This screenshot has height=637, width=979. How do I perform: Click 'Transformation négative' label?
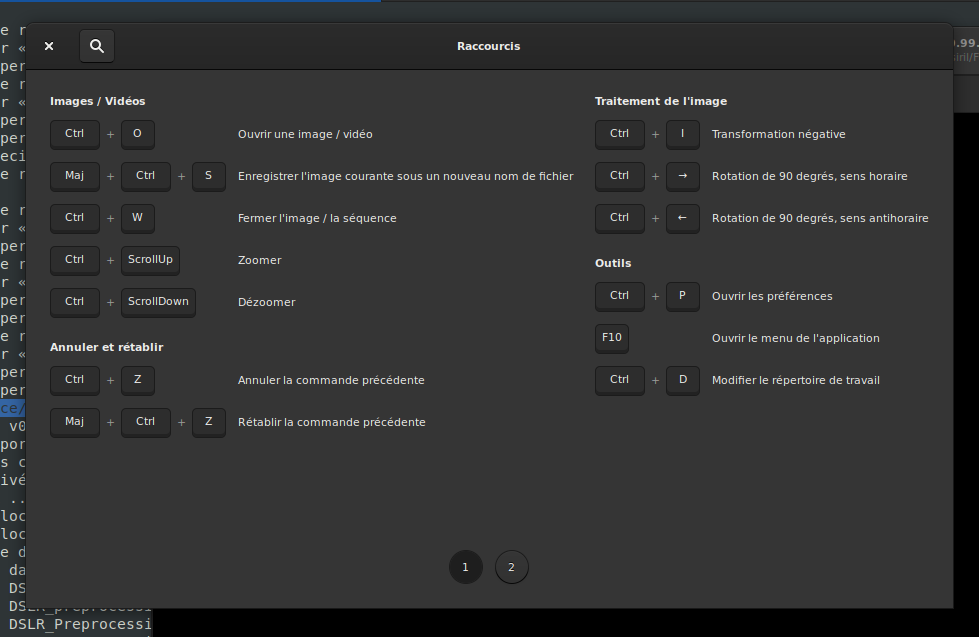[779, 134]
